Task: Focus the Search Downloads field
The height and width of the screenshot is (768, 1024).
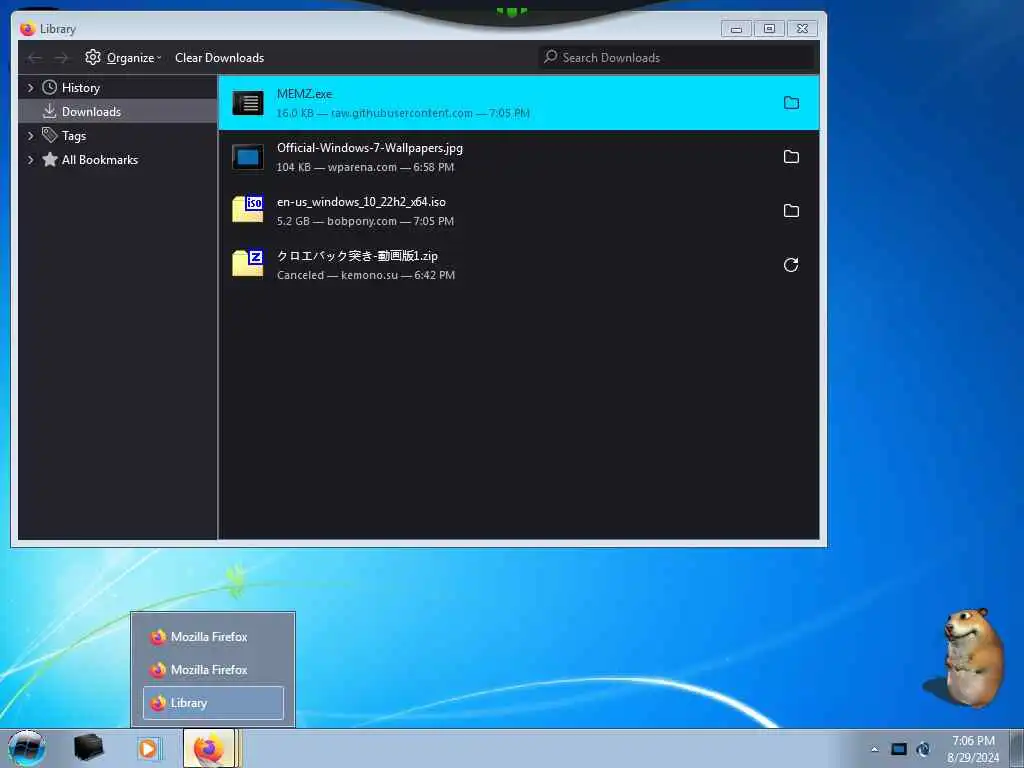Action: [x=677, y=57]
